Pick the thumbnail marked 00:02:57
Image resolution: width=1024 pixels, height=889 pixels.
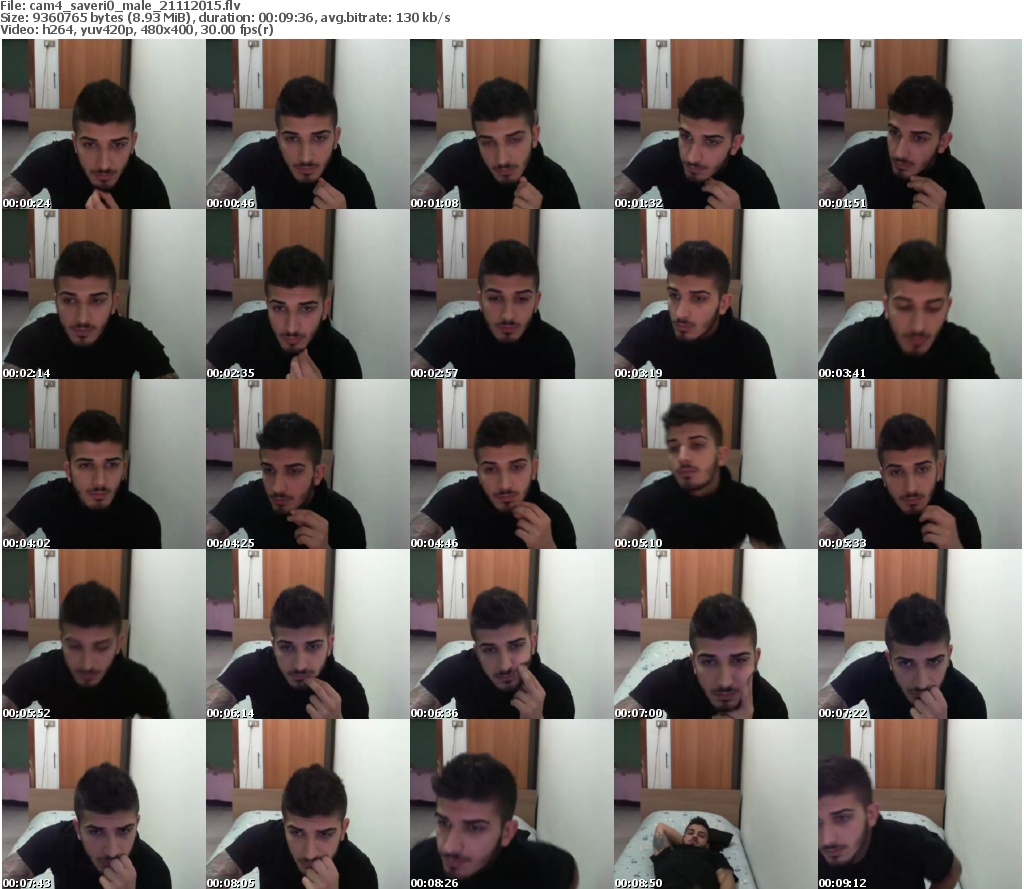click(511, 294)
